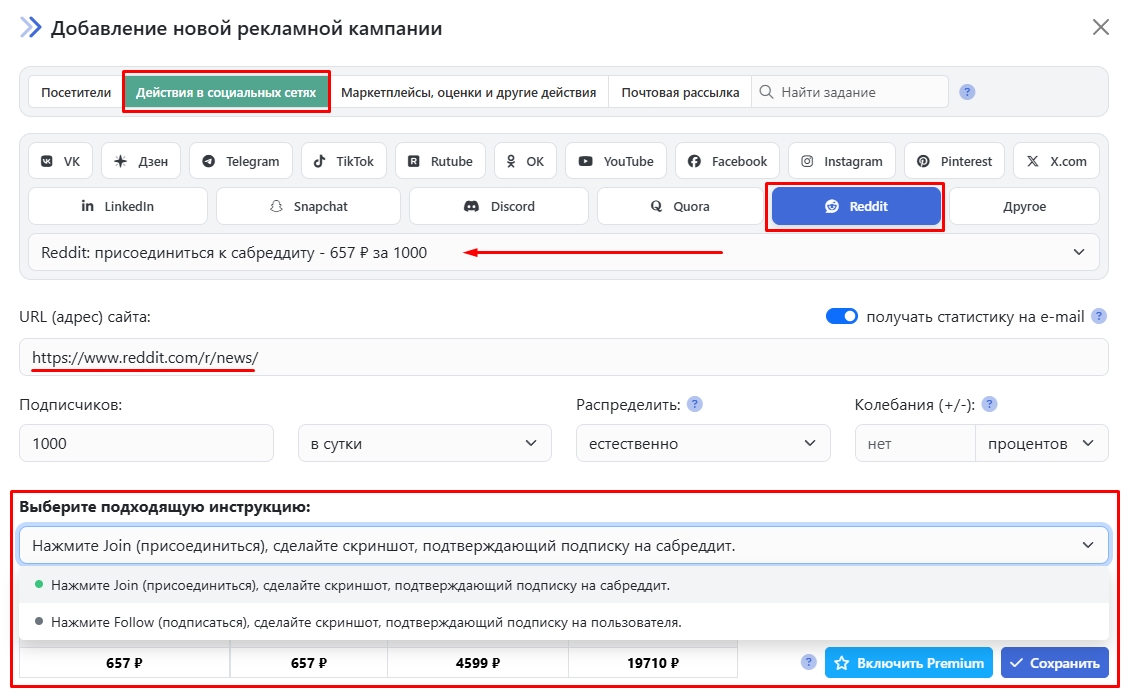
Task: Select the YouTube platform button
Action: (615, 161)
